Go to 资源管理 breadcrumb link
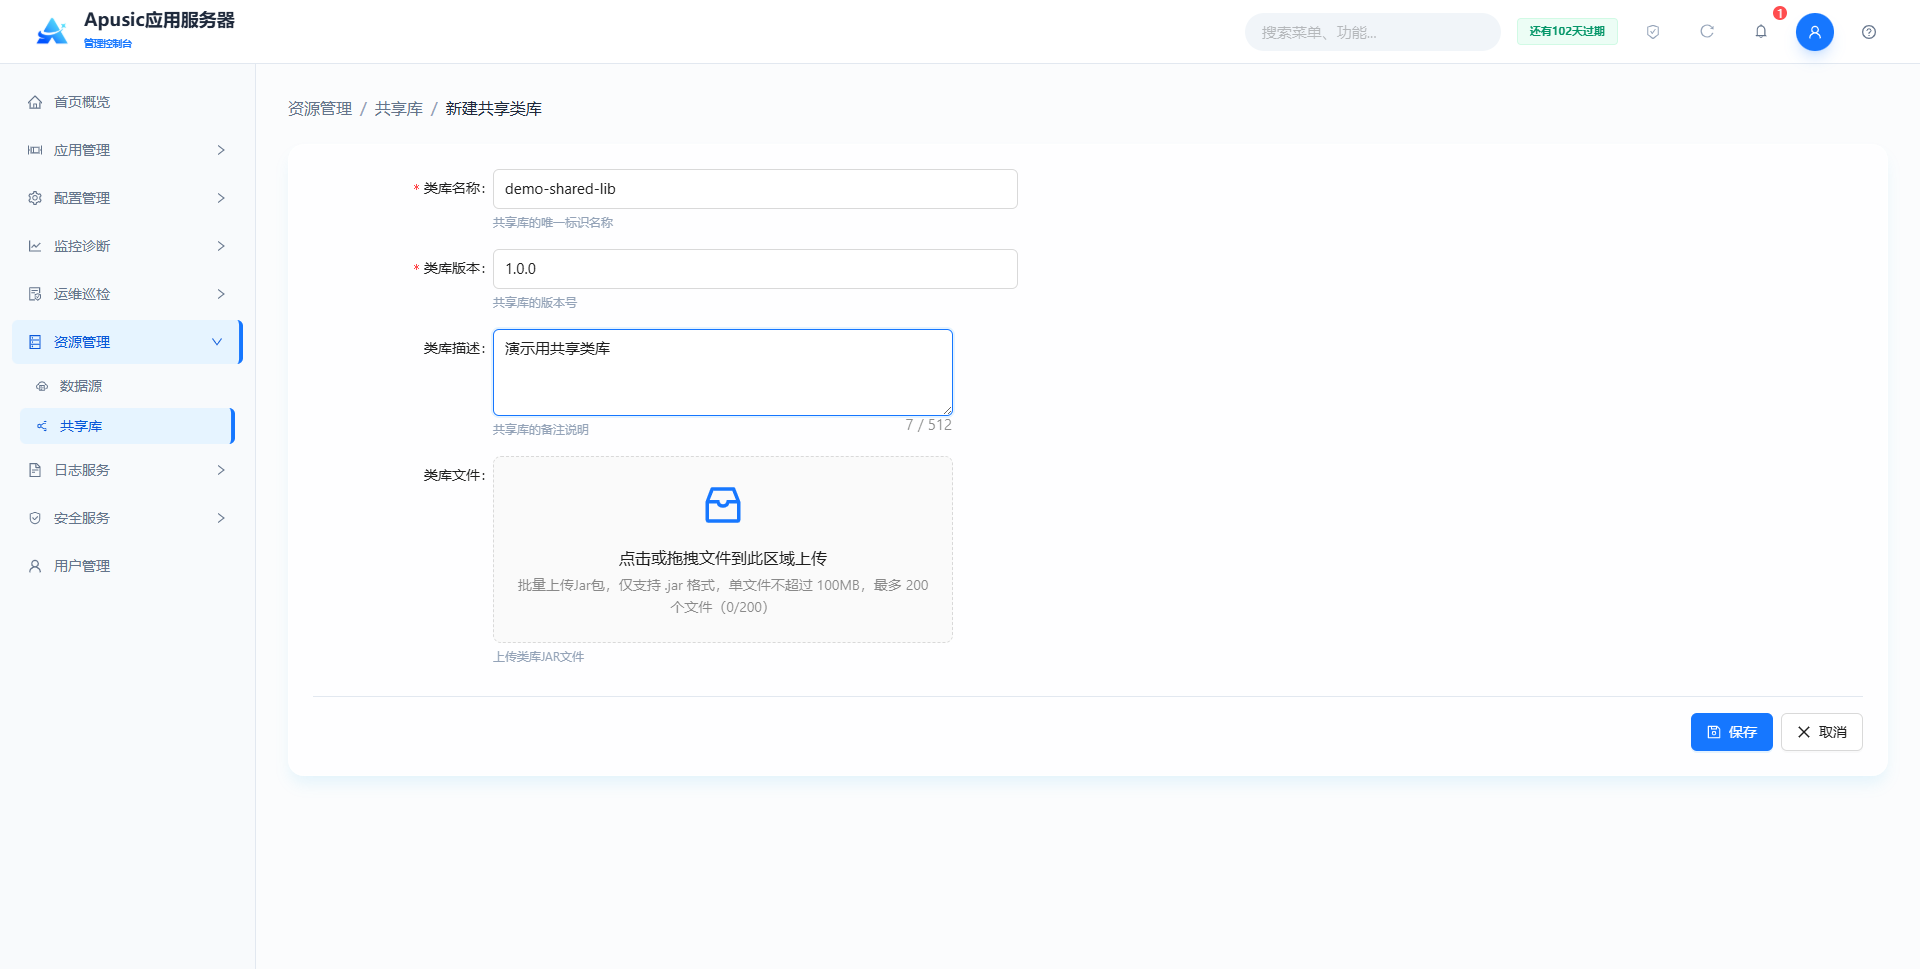Viewport: 1920px width, 969px height. click(x=320, y=108)
